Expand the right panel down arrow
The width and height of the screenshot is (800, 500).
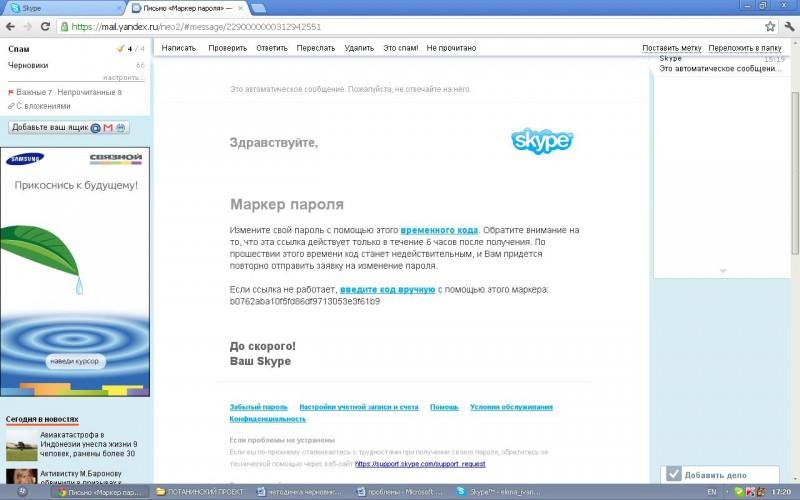(x=722, y=271)
